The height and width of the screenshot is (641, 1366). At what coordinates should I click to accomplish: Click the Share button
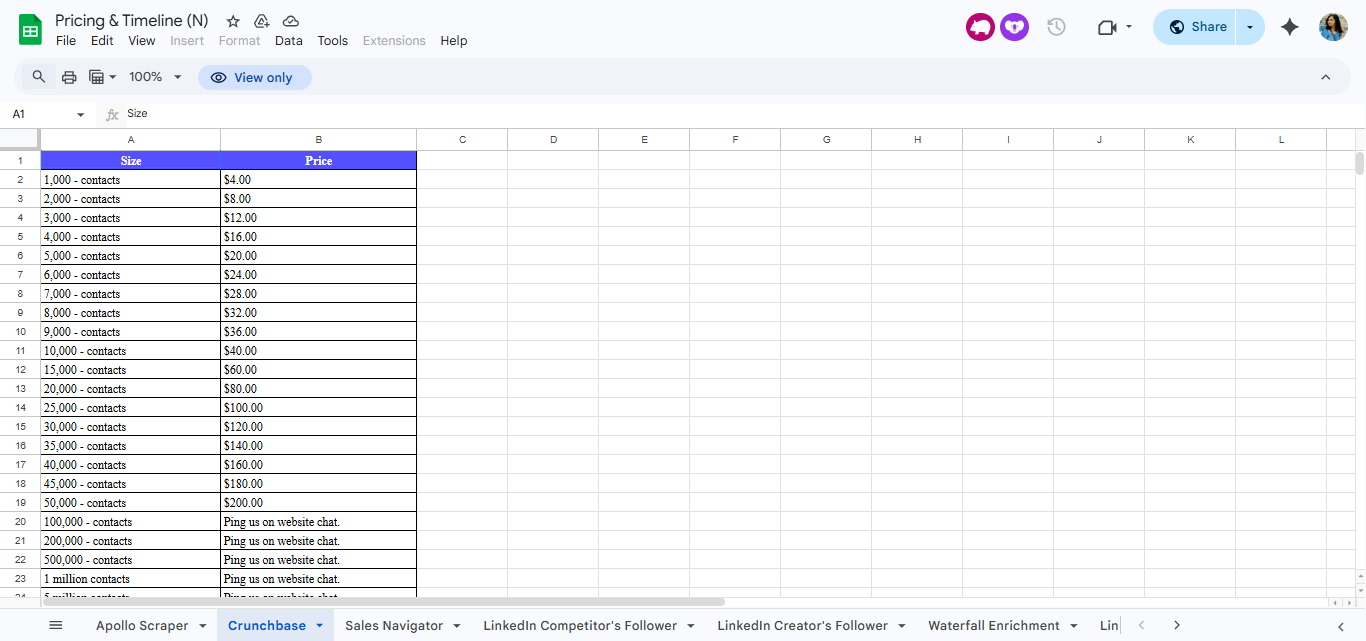pos(1197,27)
